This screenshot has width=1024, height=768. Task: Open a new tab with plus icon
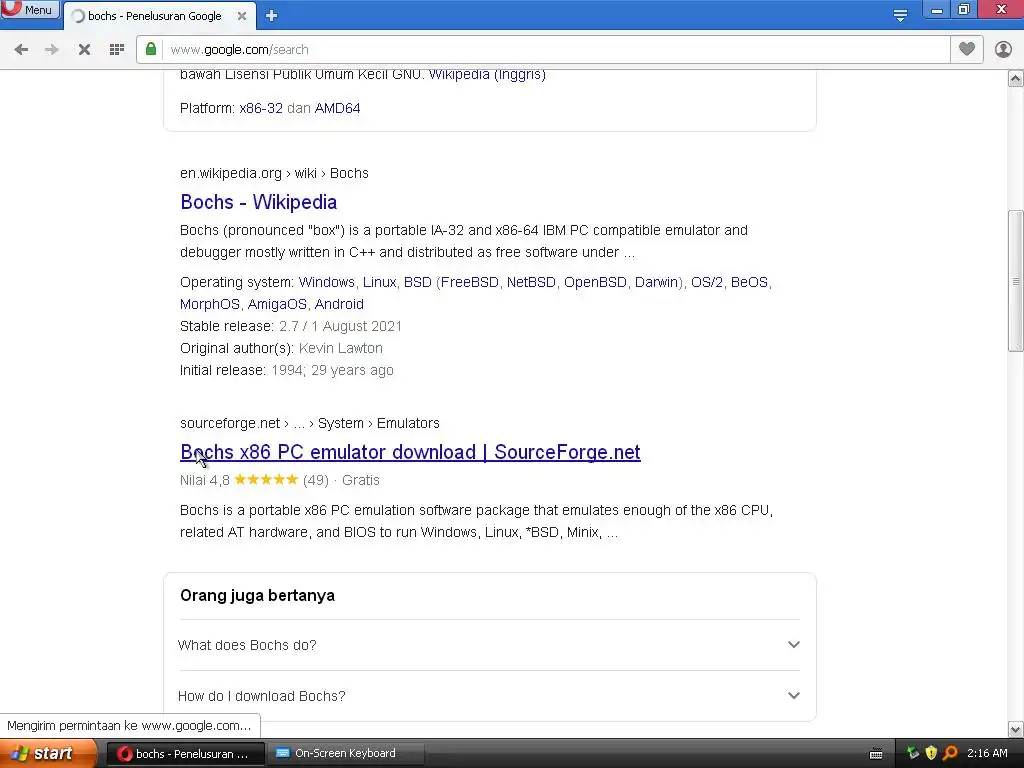pyautogui.click(x=272, y=16)
